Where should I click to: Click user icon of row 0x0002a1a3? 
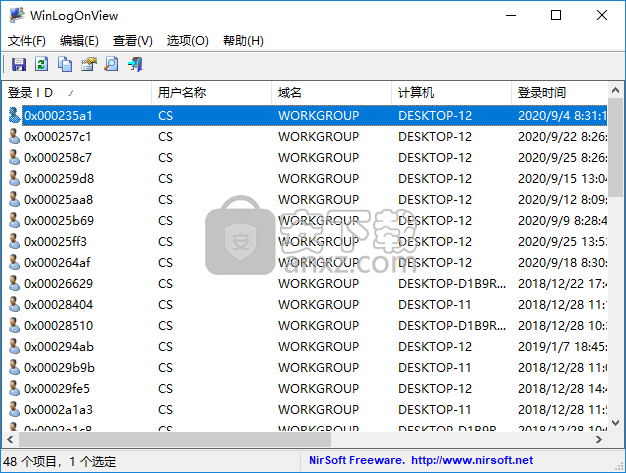tap(14, 410)
